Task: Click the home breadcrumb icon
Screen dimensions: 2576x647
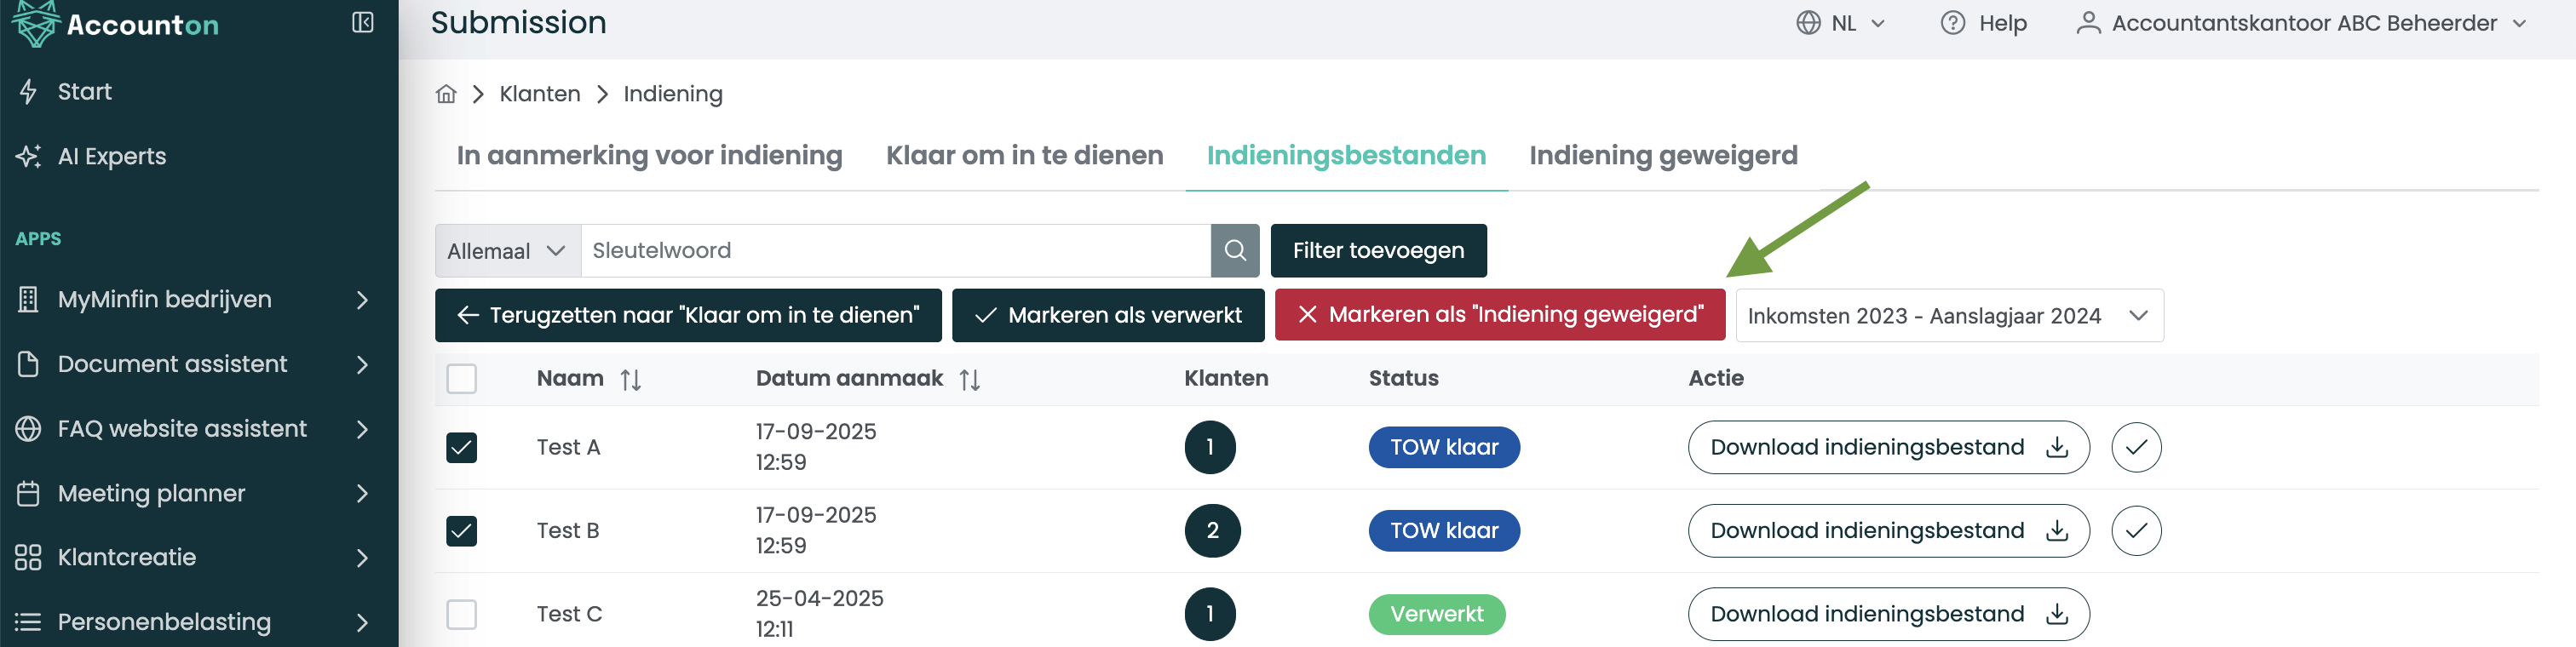Action: tap(446, 94)
